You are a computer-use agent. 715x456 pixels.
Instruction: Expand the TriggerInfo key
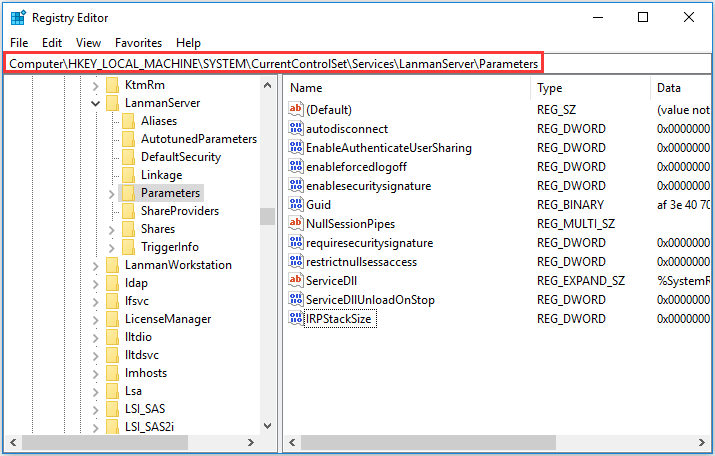coord(112,248)
